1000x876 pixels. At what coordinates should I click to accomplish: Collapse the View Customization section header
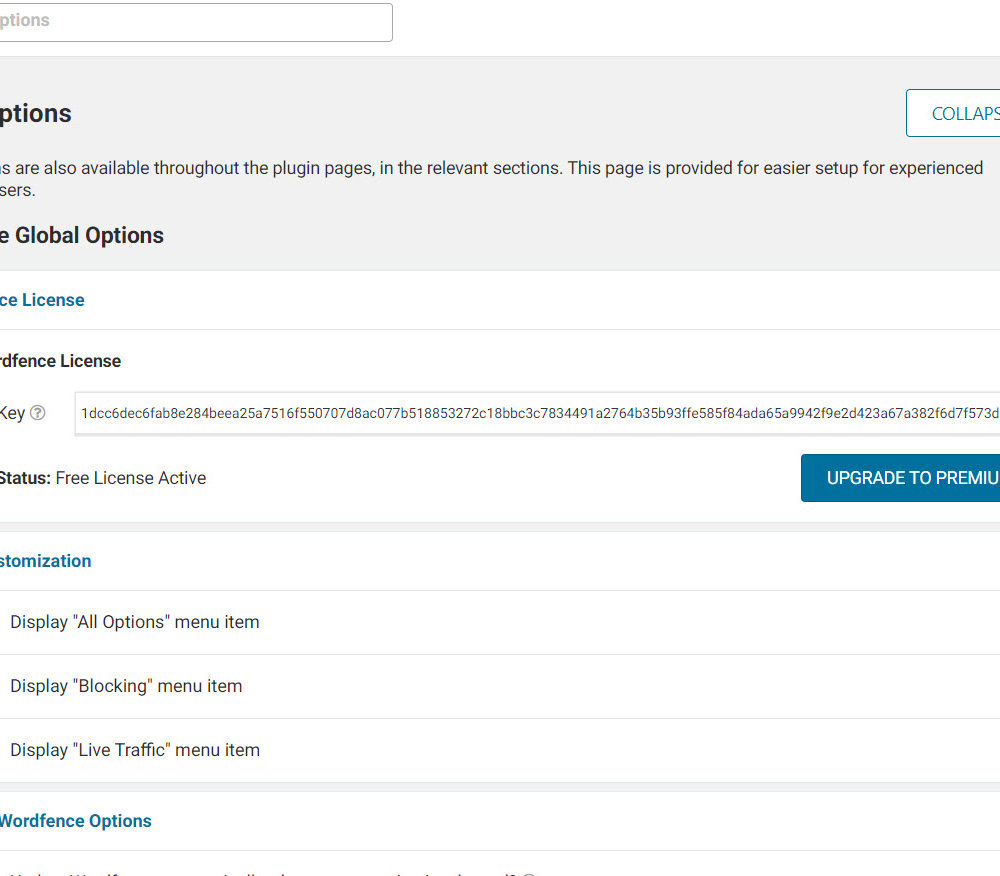[45, 561]
